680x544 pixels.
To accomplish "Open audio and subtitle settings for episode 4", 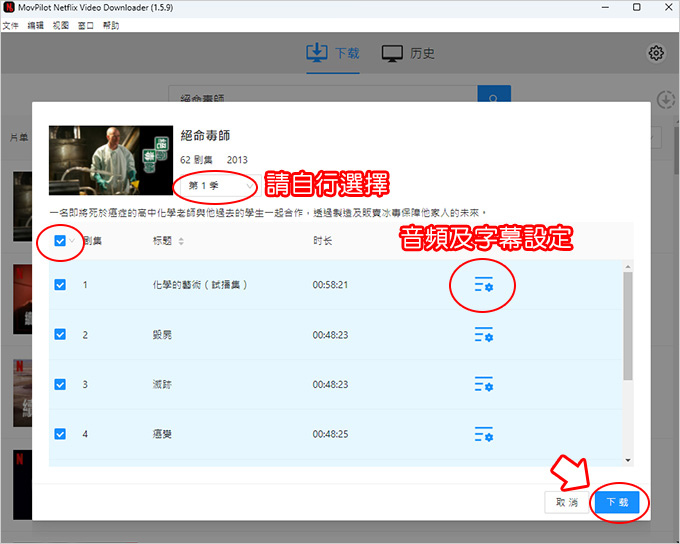I will [x=484, y=434].
